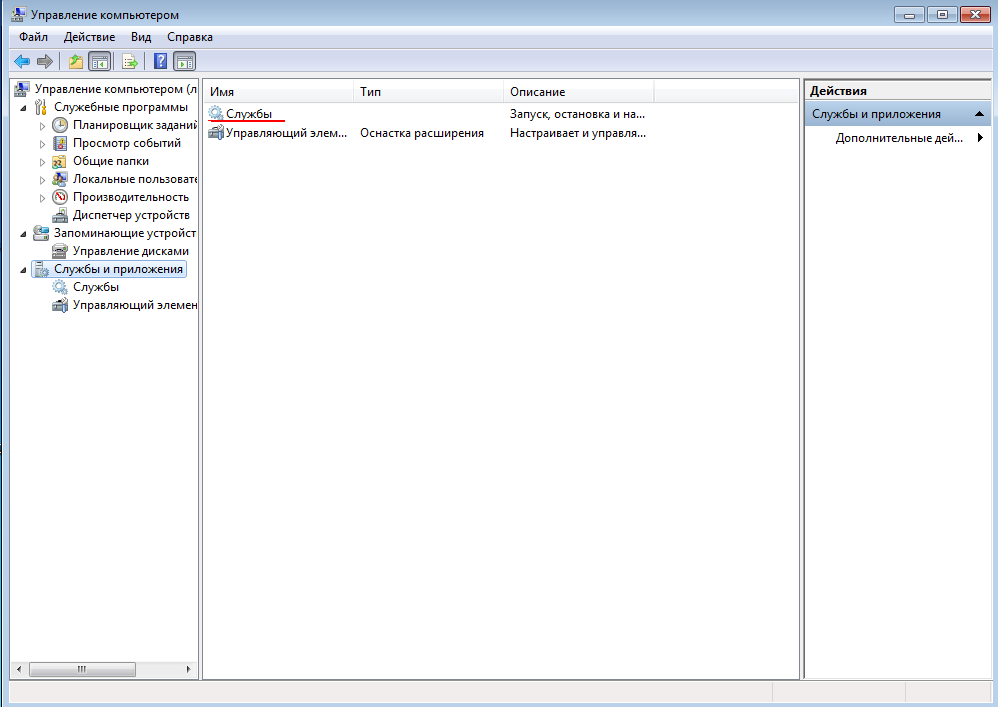The height and width of the screenshot is (707, 998).
Task: Expand the Просмотр событий tree node
Action: (43, 144)
